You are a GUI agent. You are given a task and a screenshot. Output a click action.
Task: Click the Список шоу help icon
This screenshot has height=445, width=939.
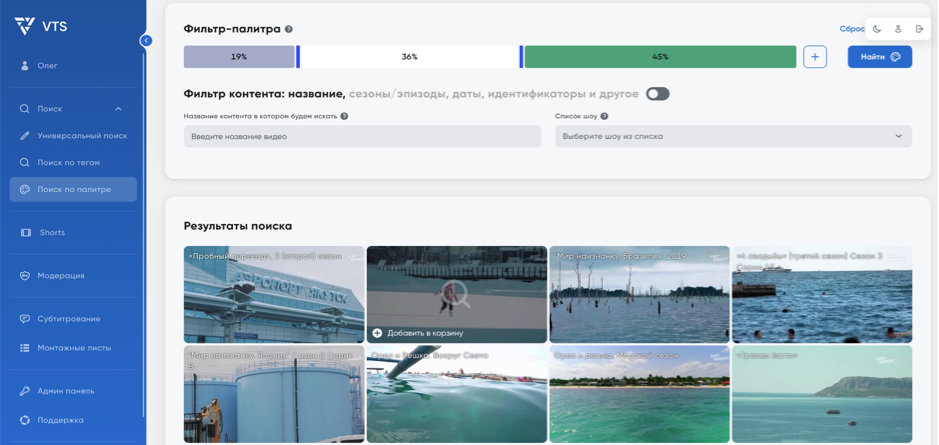pos(604,117)
